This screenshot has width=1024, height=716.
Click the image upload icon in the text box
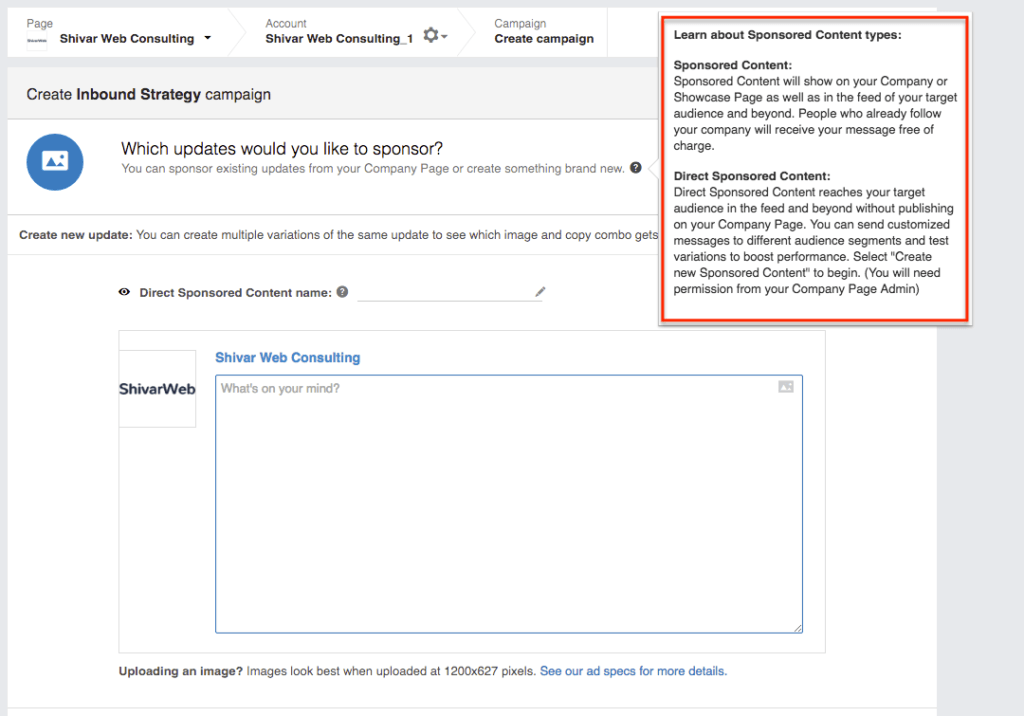tap(786, 387)
